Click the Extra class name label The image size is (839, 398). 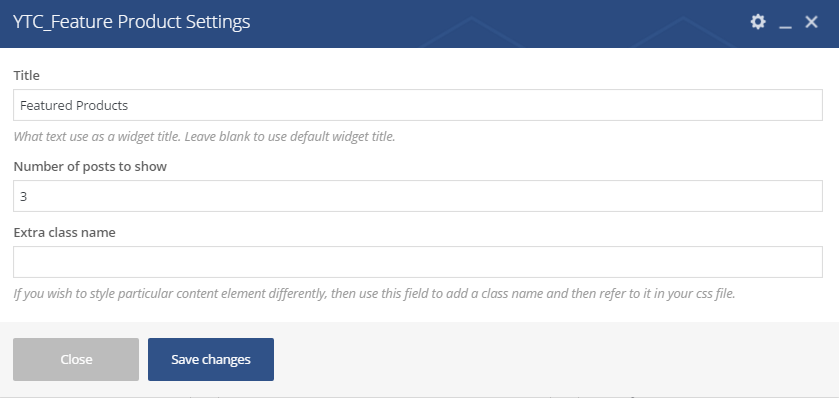click(x=64, y=233)
